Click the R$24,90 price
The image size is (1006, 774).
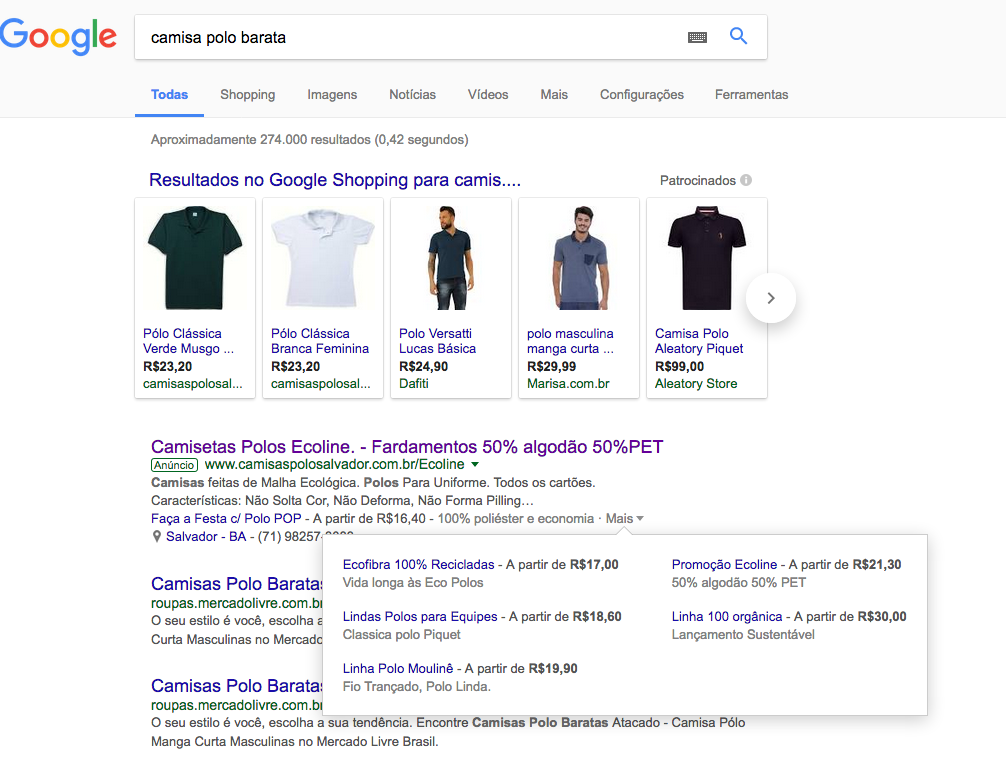click(x=423, y=366)
